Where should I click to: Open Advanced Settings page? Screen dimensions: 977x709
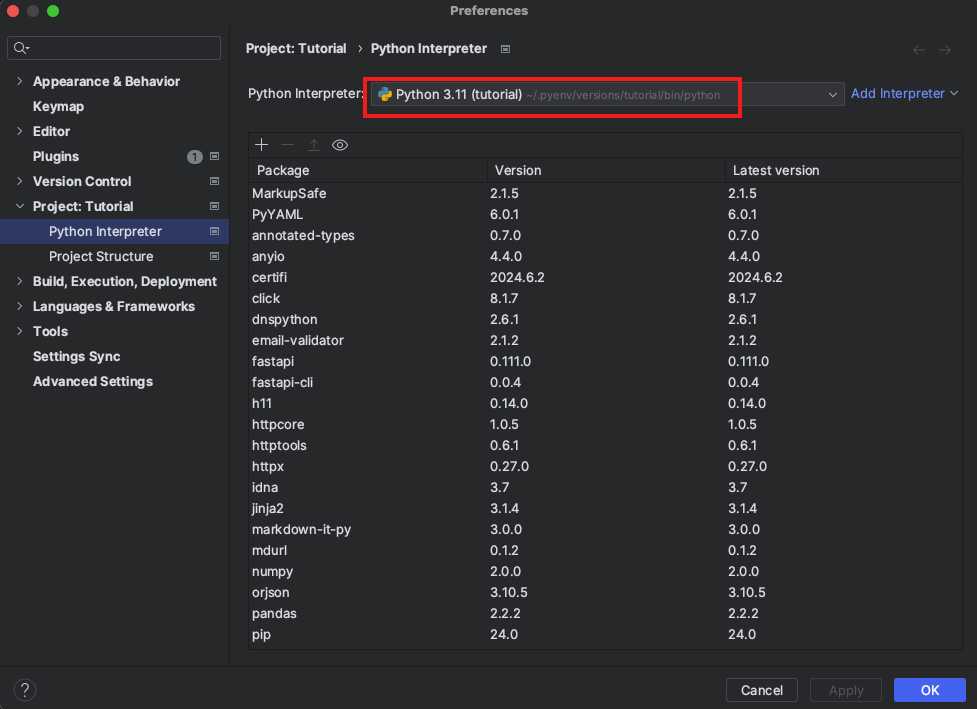click(x=93, y=381)
